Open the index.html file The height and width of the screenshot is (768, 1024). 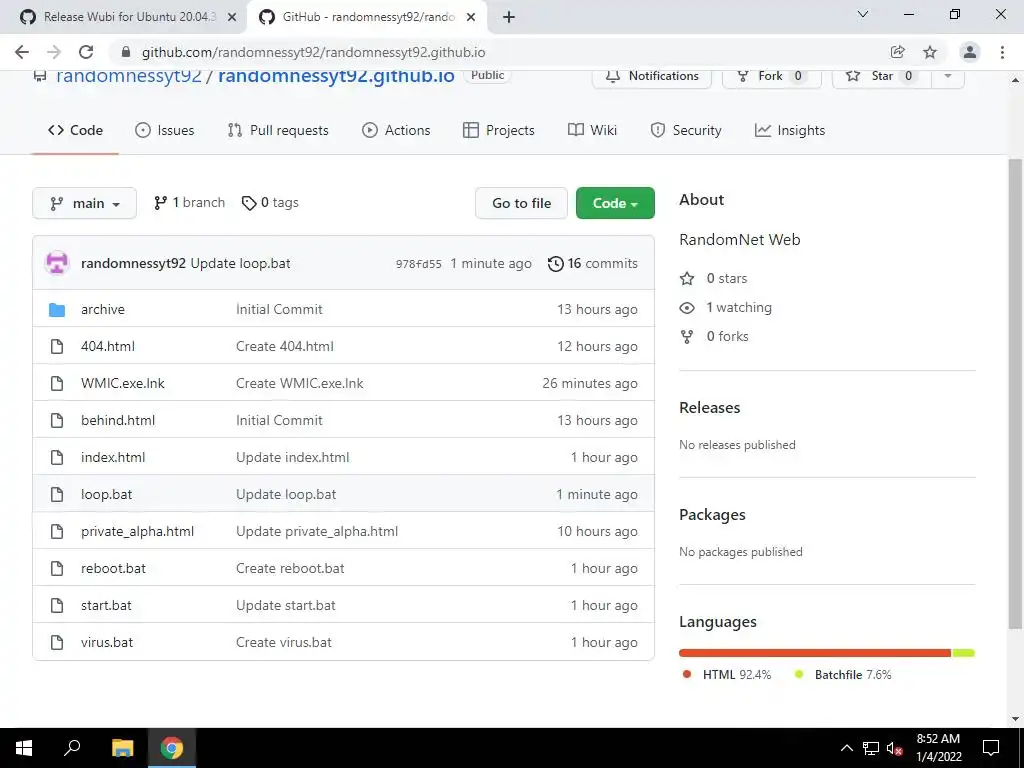click(113, 458)
